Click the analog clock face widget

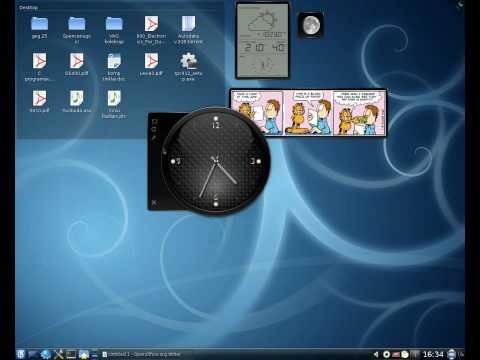215,161
